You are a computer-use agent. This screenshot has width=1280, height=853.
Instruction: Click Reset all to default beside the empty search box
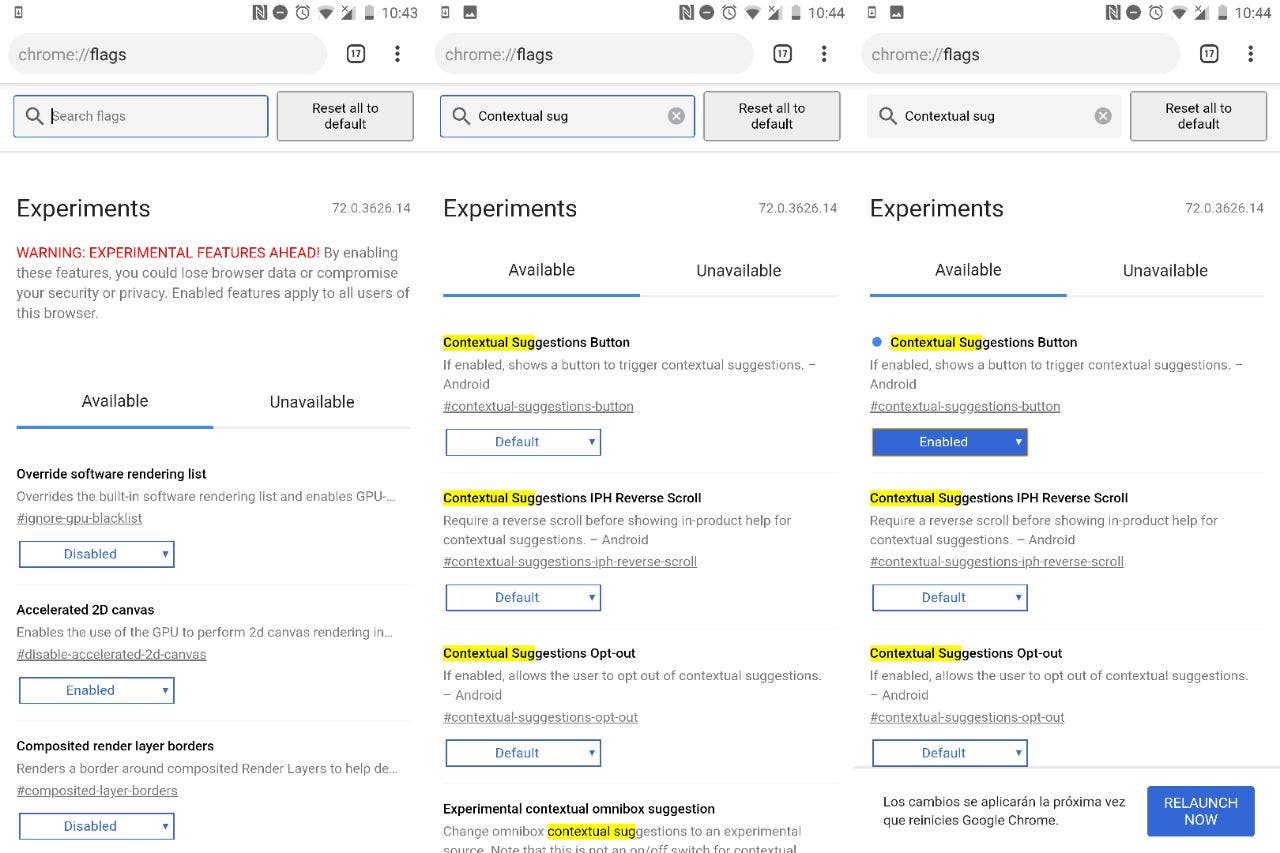coord(345,116)
